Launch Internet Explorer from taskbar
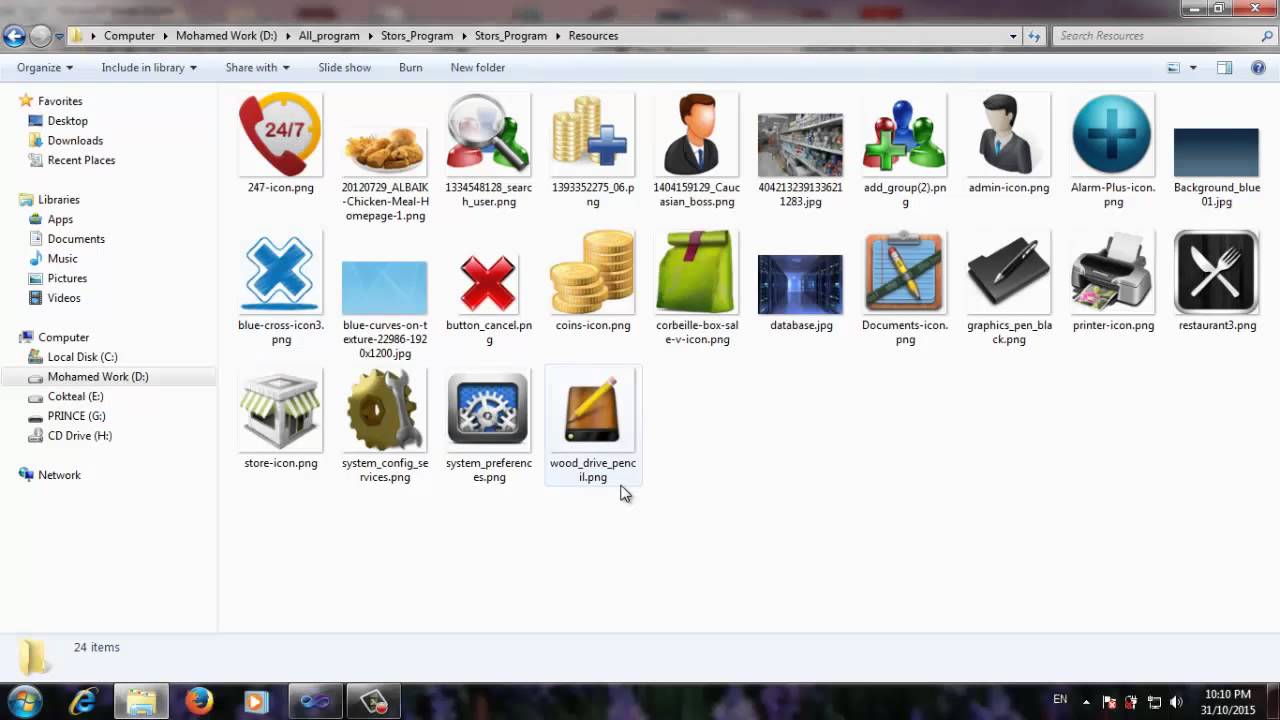Image resolution: width=1280 pixels, height=720 pixels. [x=83, y=702]
